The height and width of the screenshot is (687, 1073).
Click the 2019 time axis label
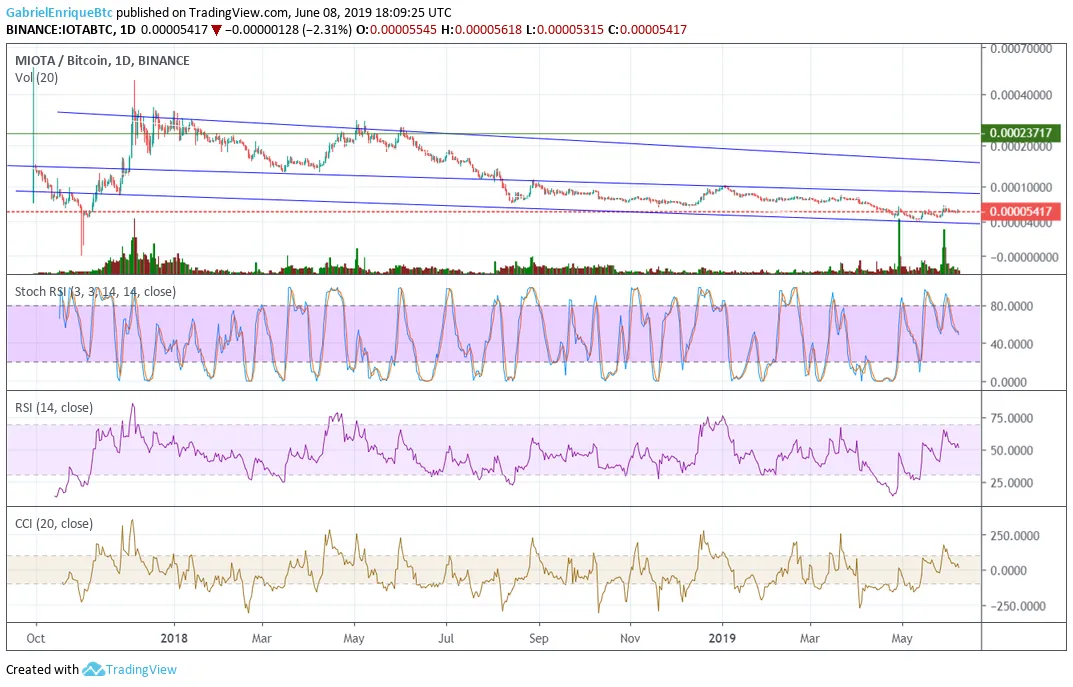click(x=722, y=638)
